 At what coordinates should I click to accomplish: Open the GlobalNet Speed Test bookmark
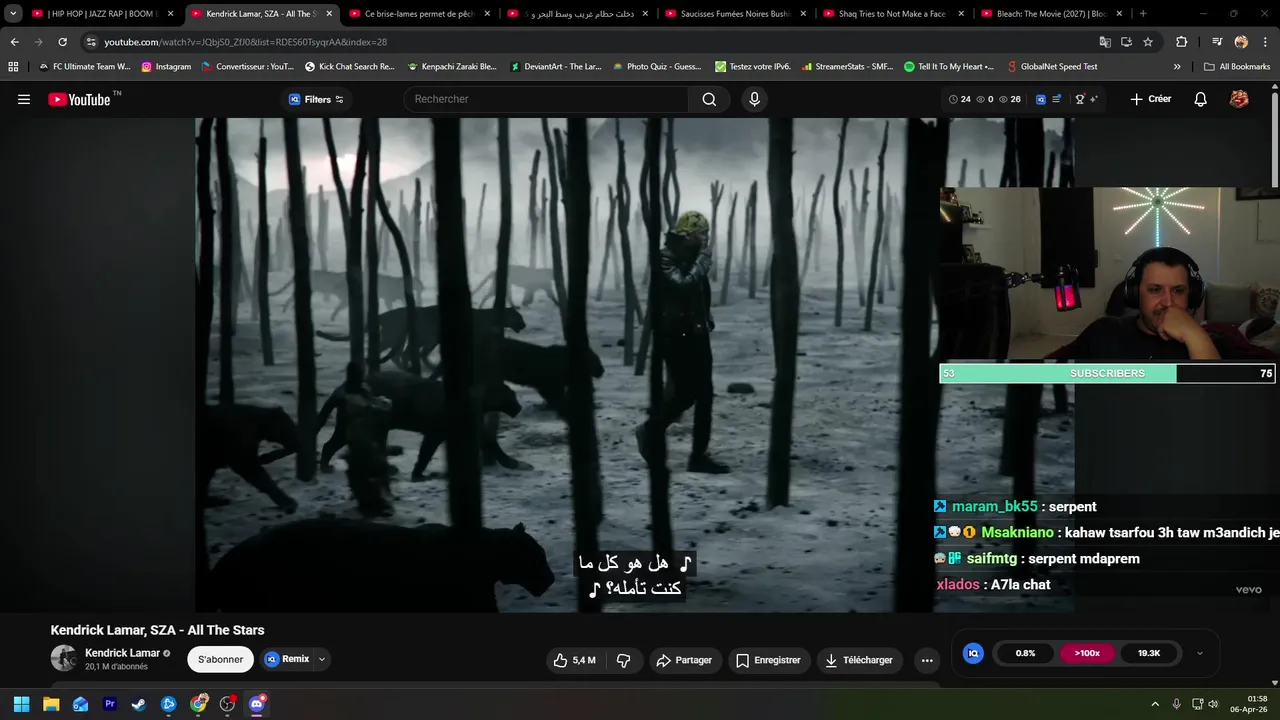coord(1051,67)
